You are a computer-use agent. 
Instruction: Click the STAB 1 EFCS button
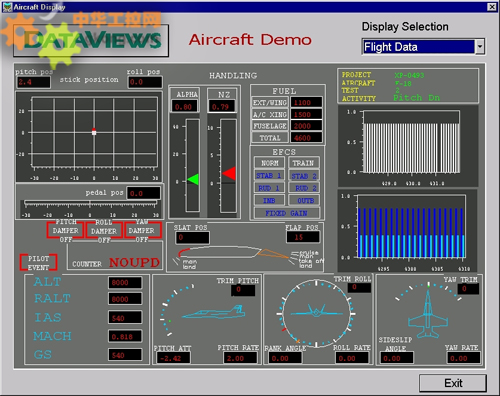tap(269, 175)
